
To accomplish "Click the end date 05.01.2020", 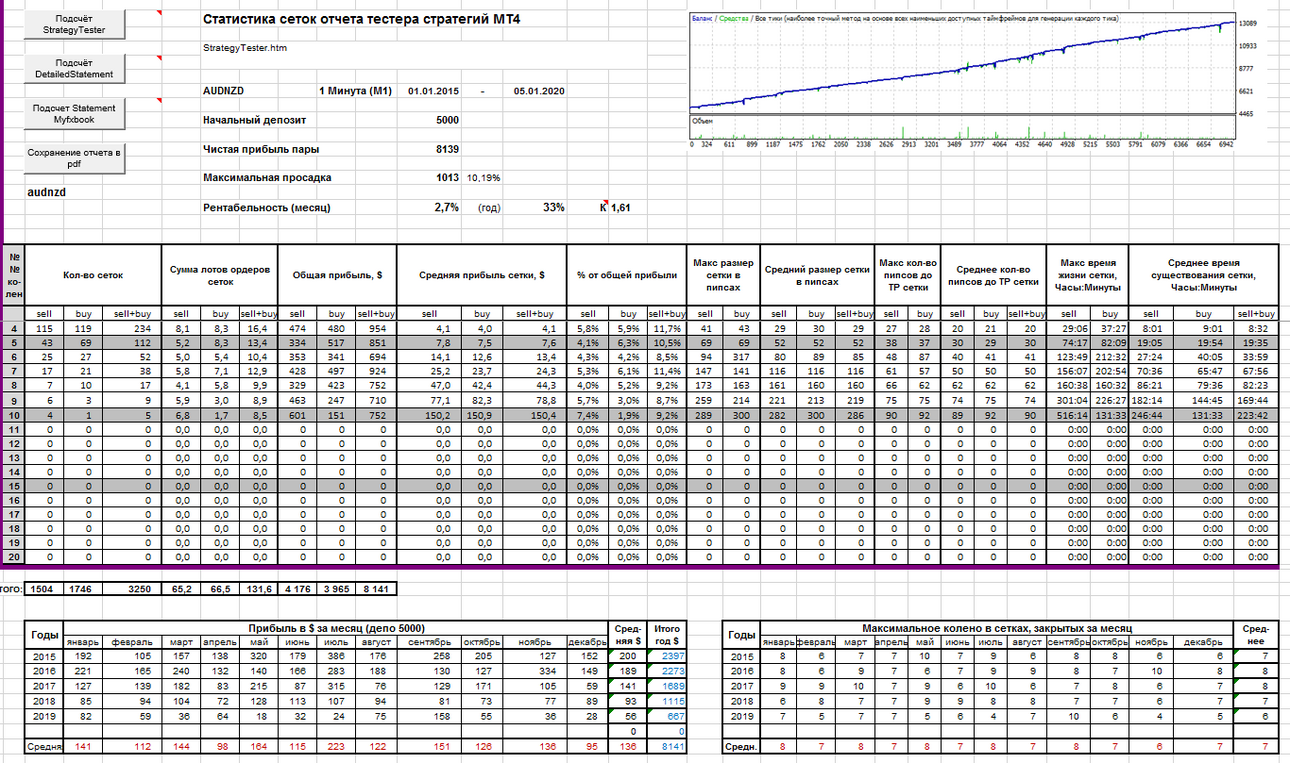I will [540, 91].
